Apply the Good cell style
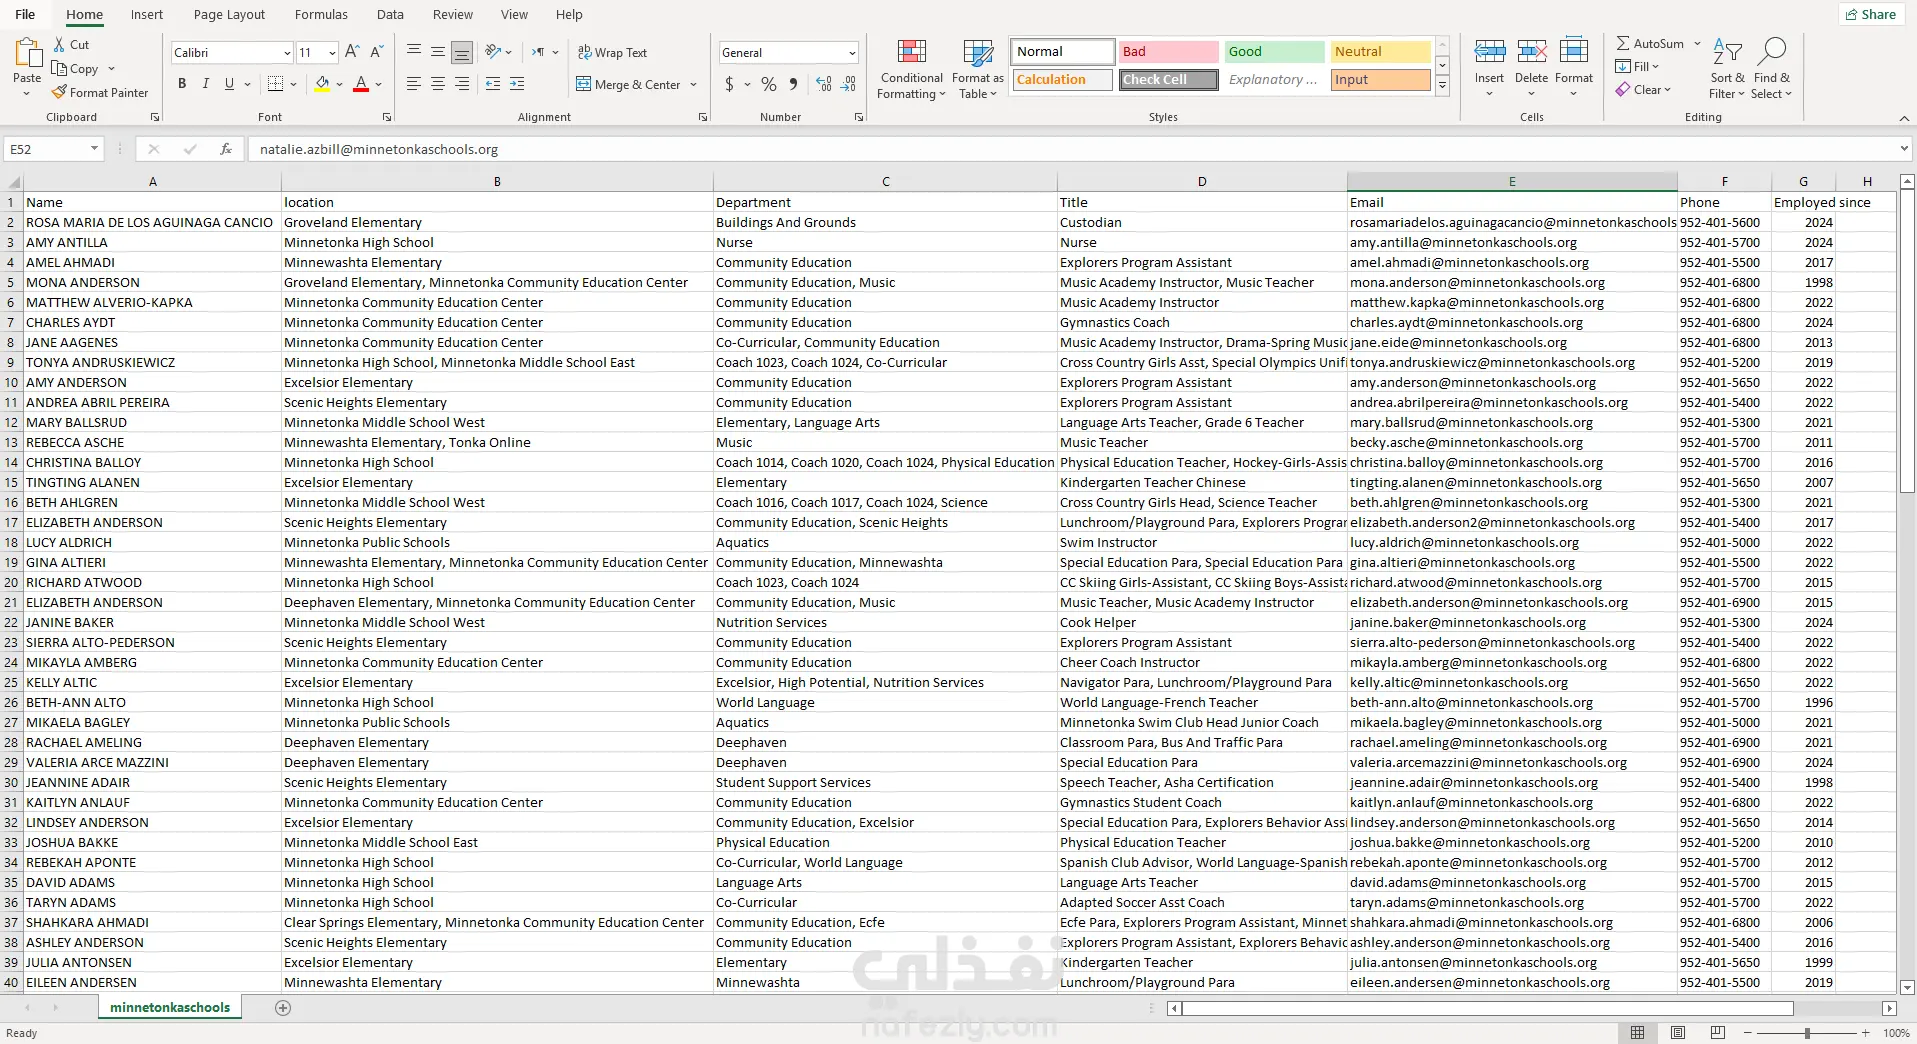This screenshot has height=1044, width=1917. click(1274, 52)
